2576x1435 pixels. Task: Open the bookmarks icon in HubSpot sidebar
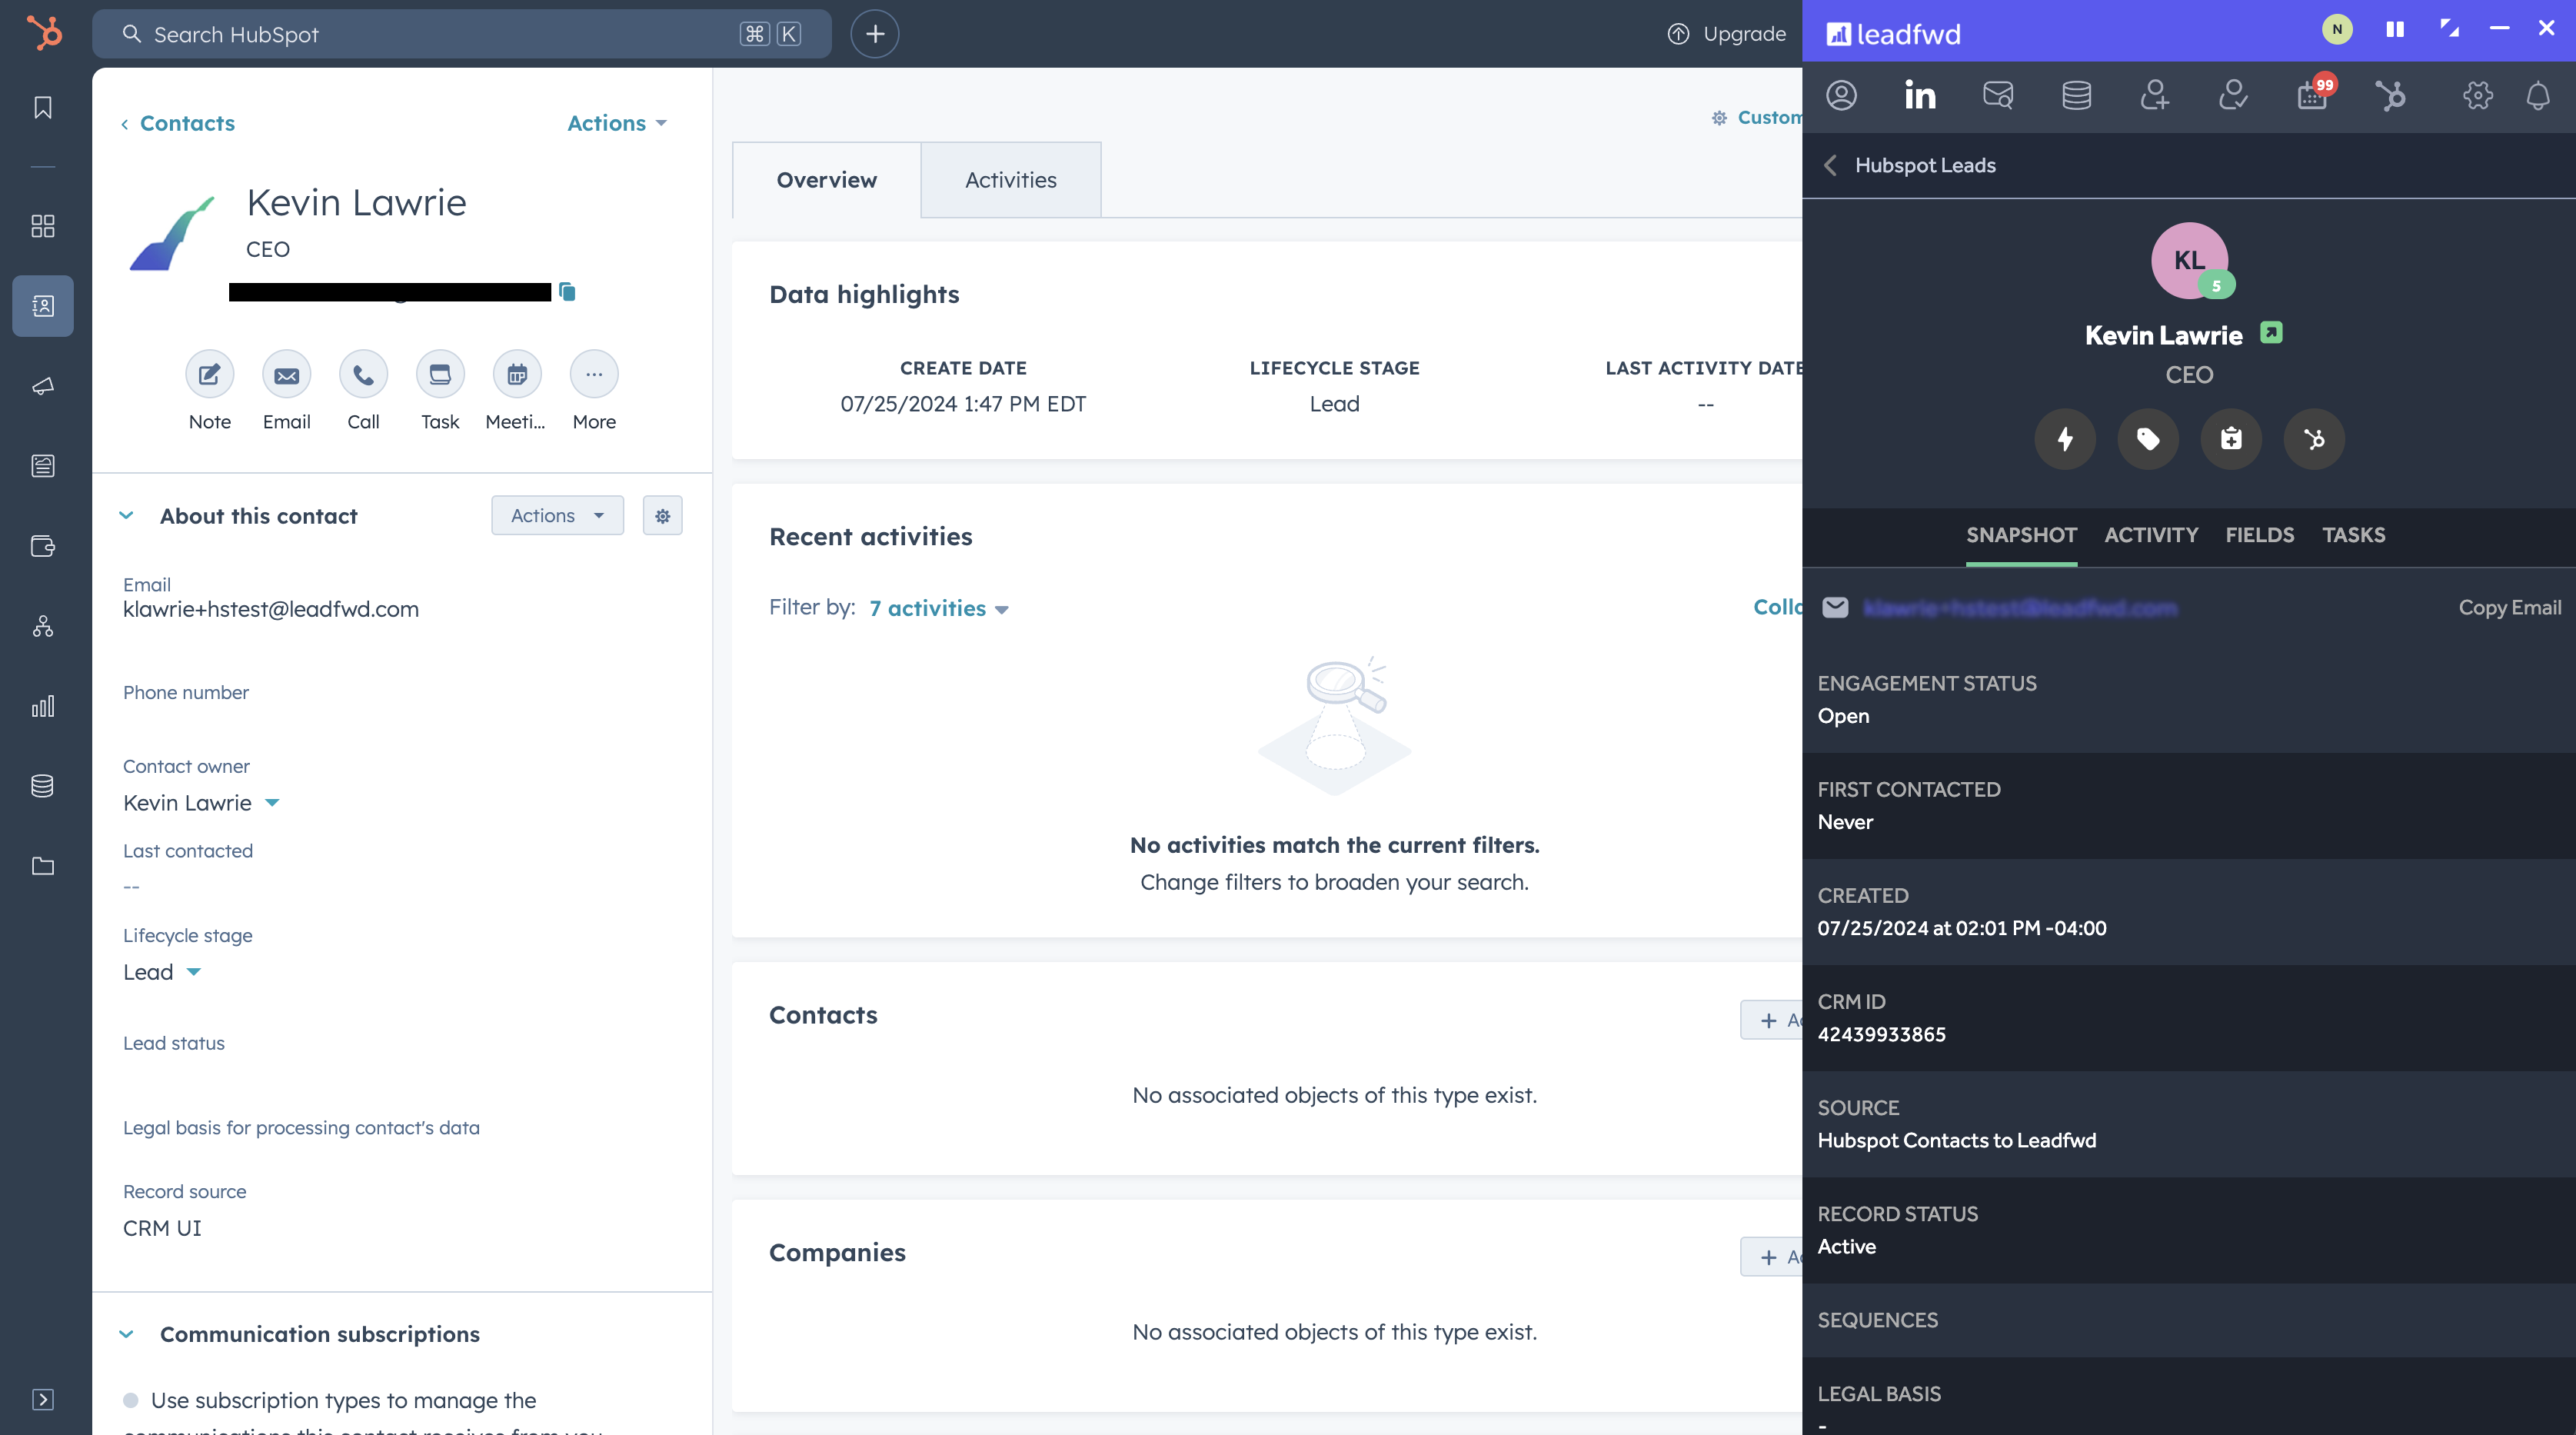point(43,107)
